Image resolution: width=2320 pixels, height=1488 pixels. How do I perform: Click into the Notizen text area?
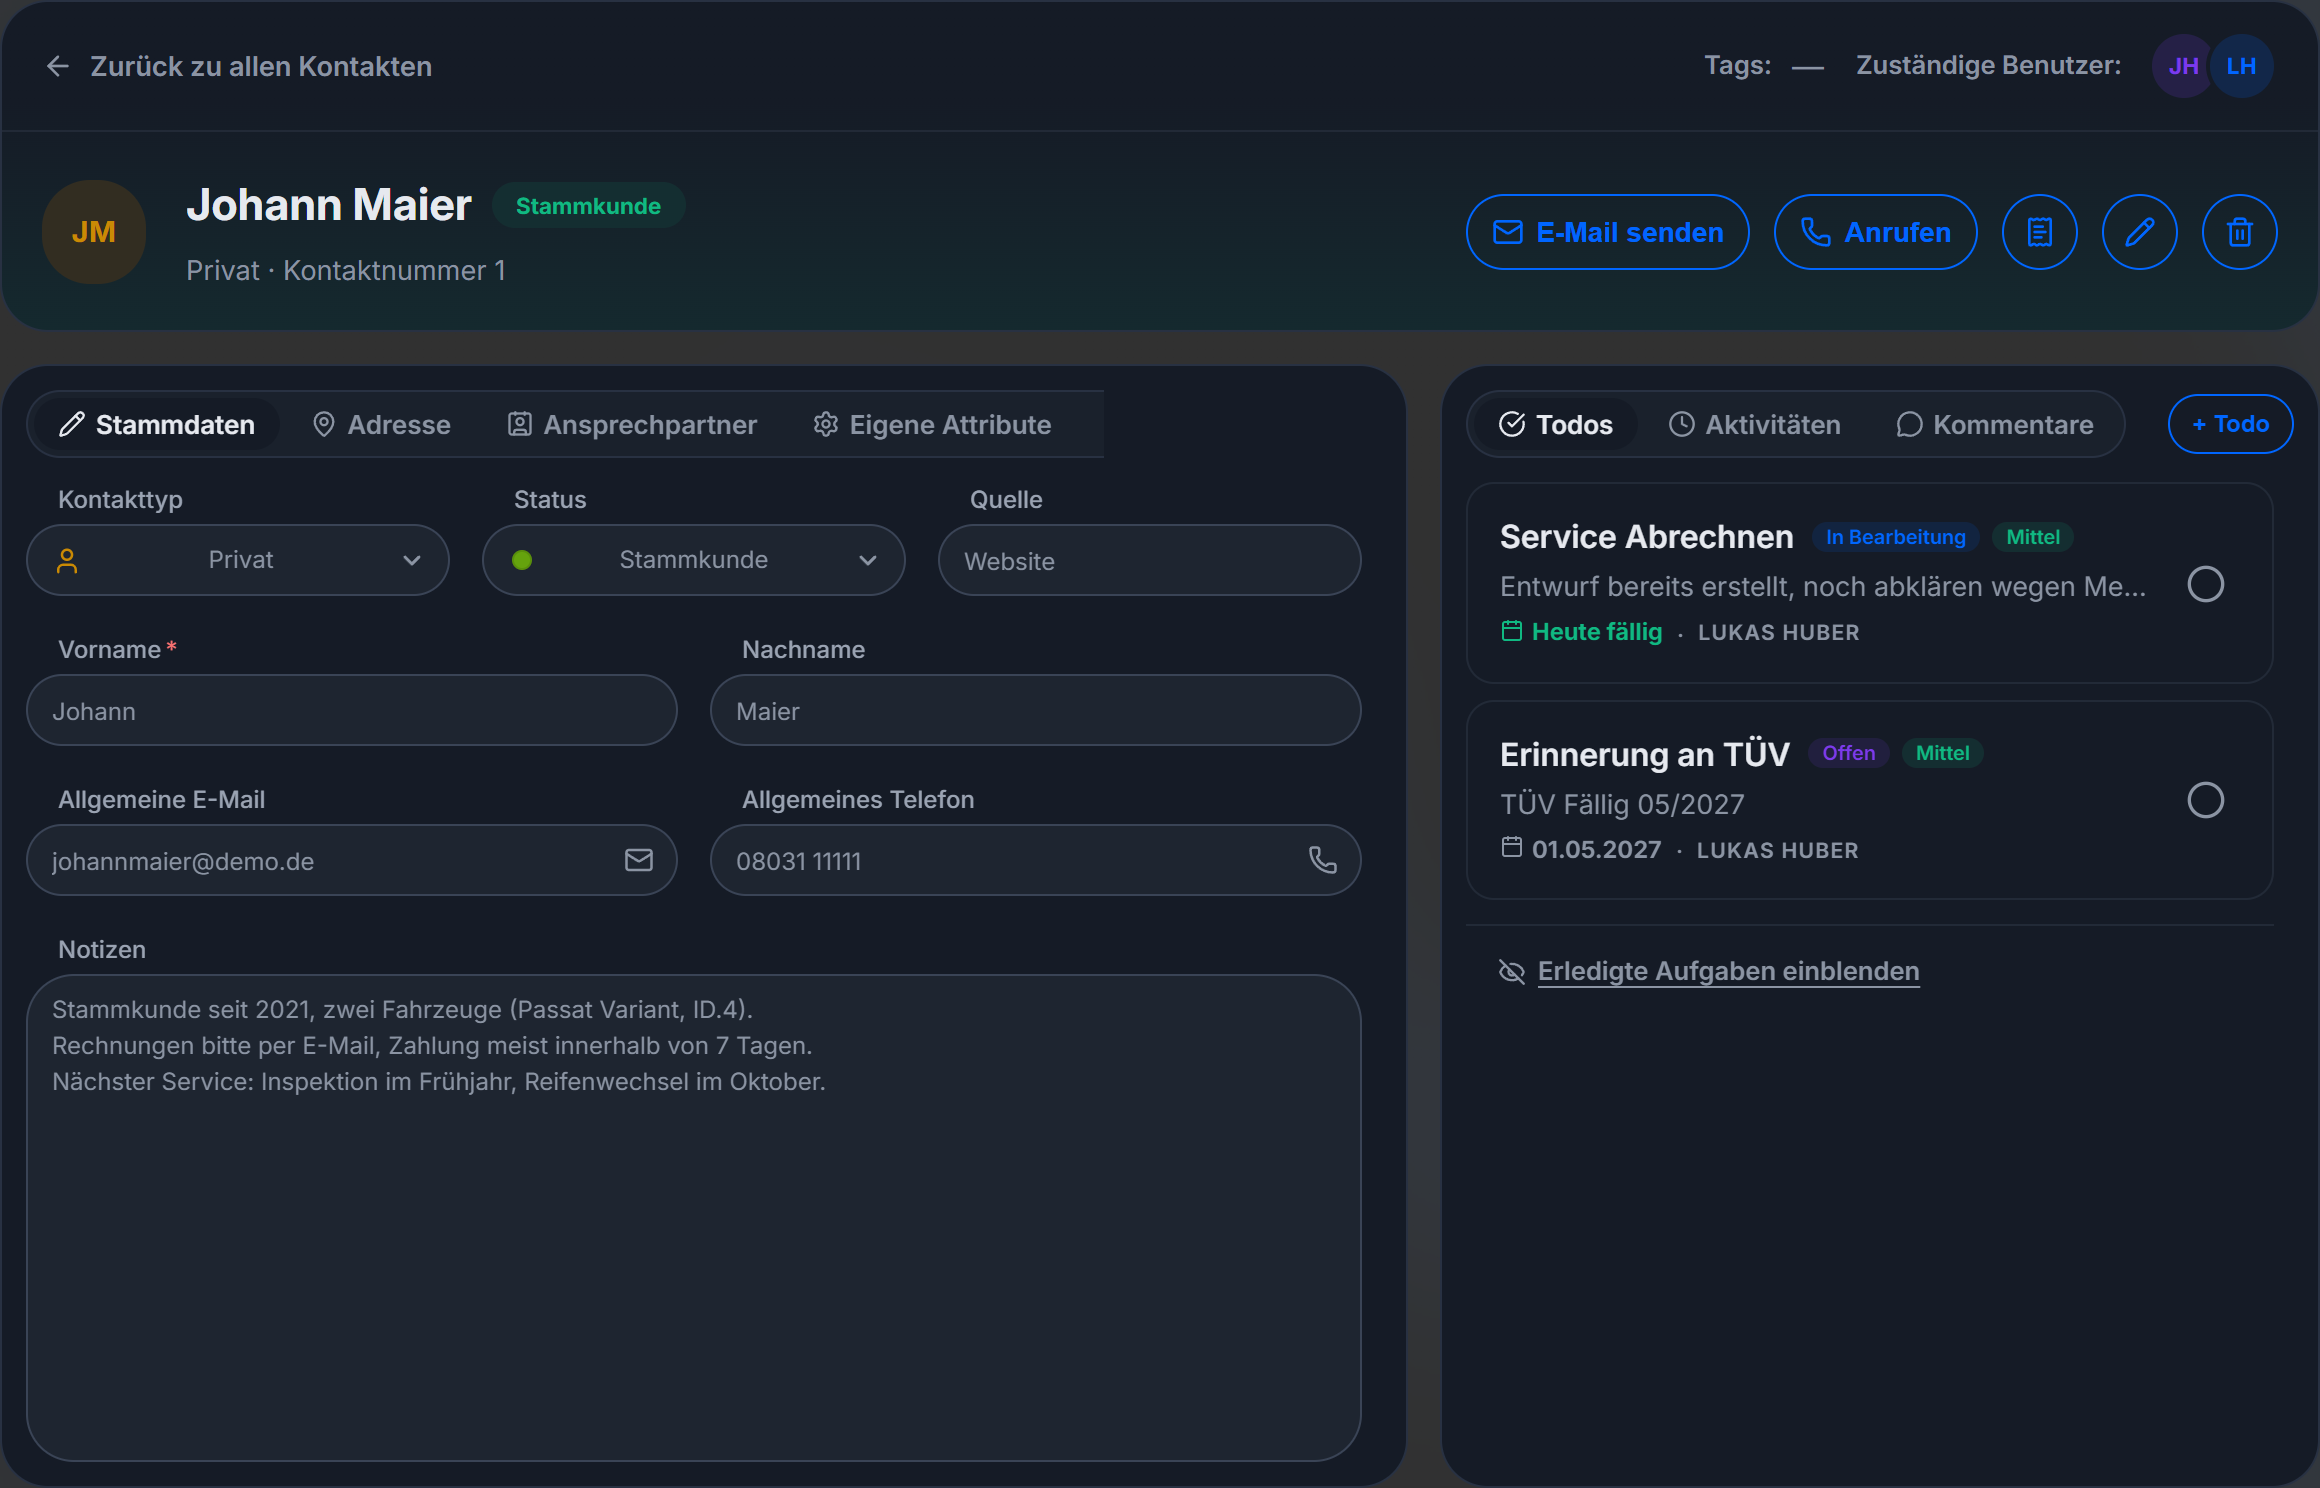tap(694, 1218)
